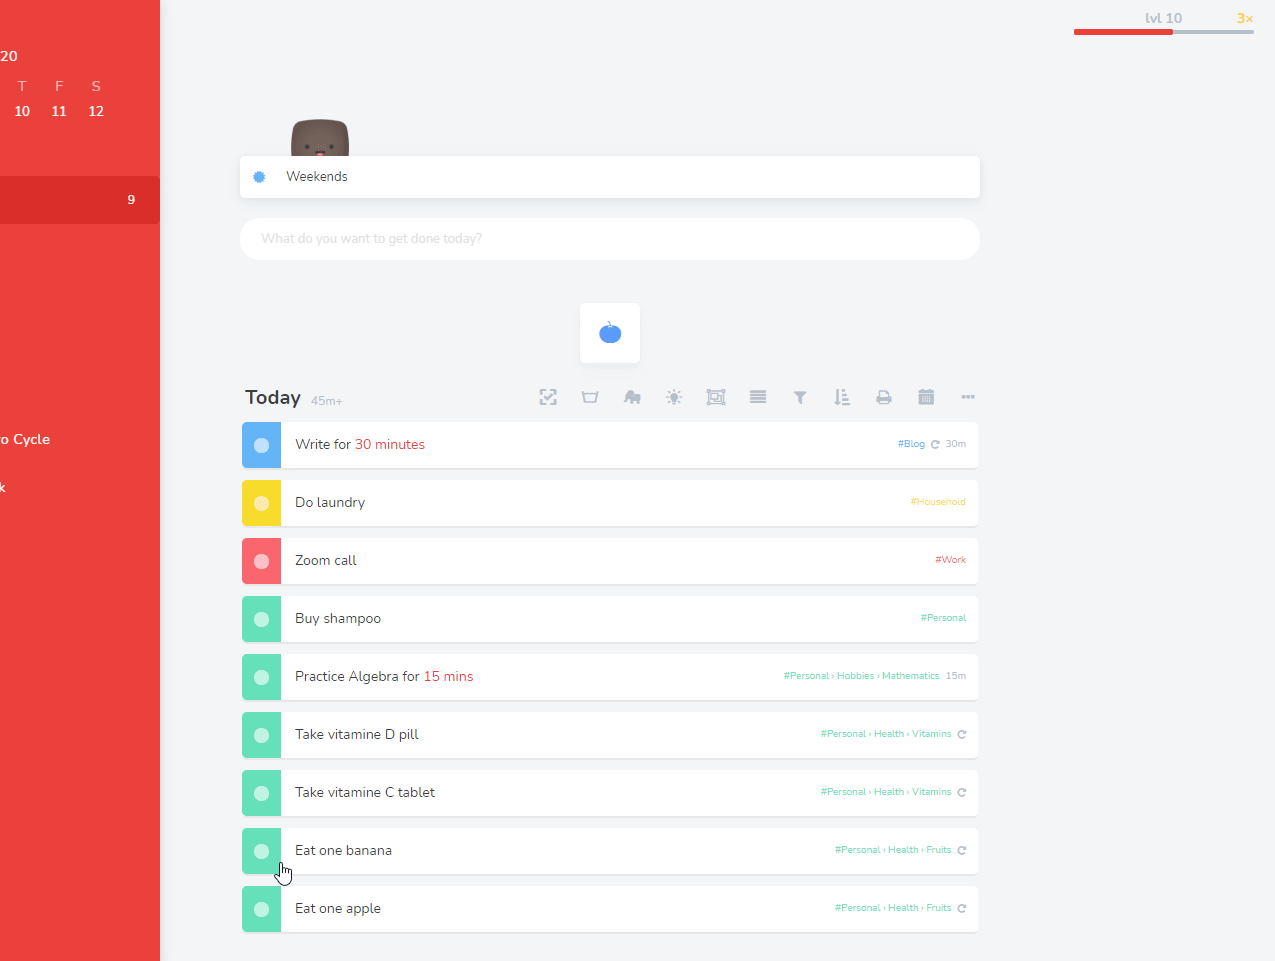Viewport: 1275px width, 961px height.
Task: Click the brown mascot character avatar
Action: pyautogui.click(x=320, y=138)
